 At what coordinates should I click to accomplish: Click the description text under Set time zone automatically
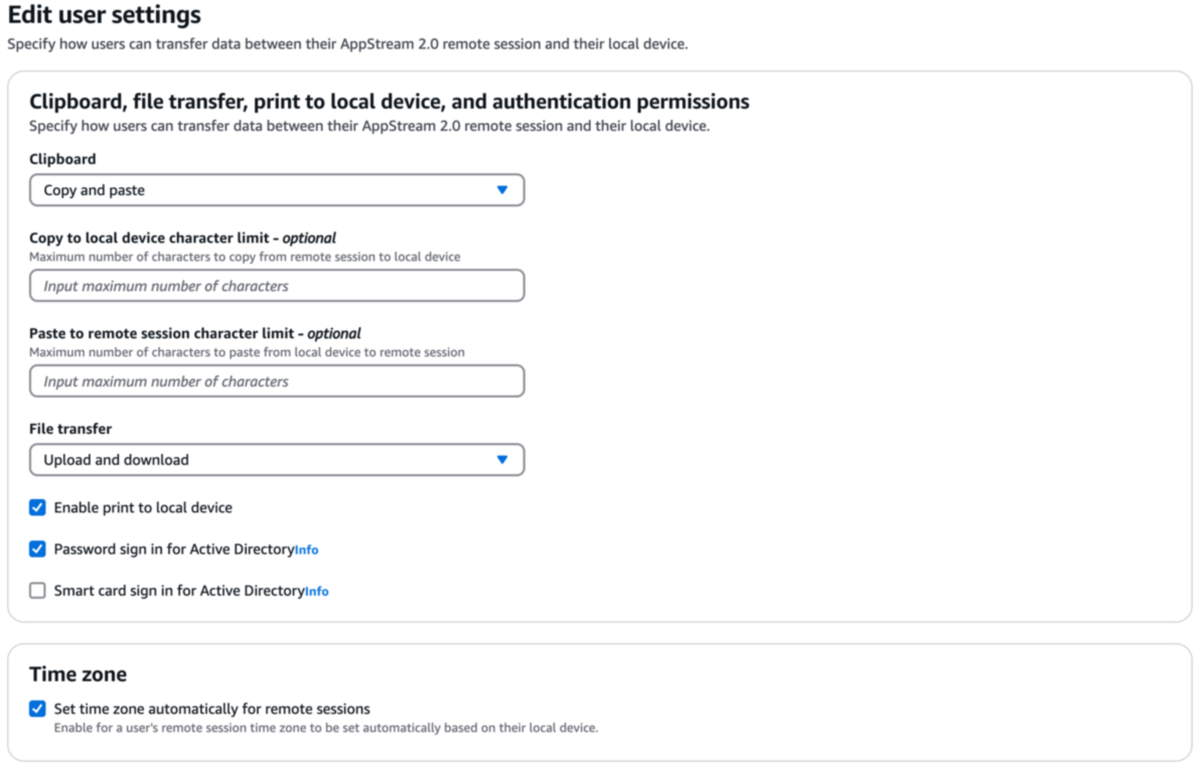click(x=326, y=728)
